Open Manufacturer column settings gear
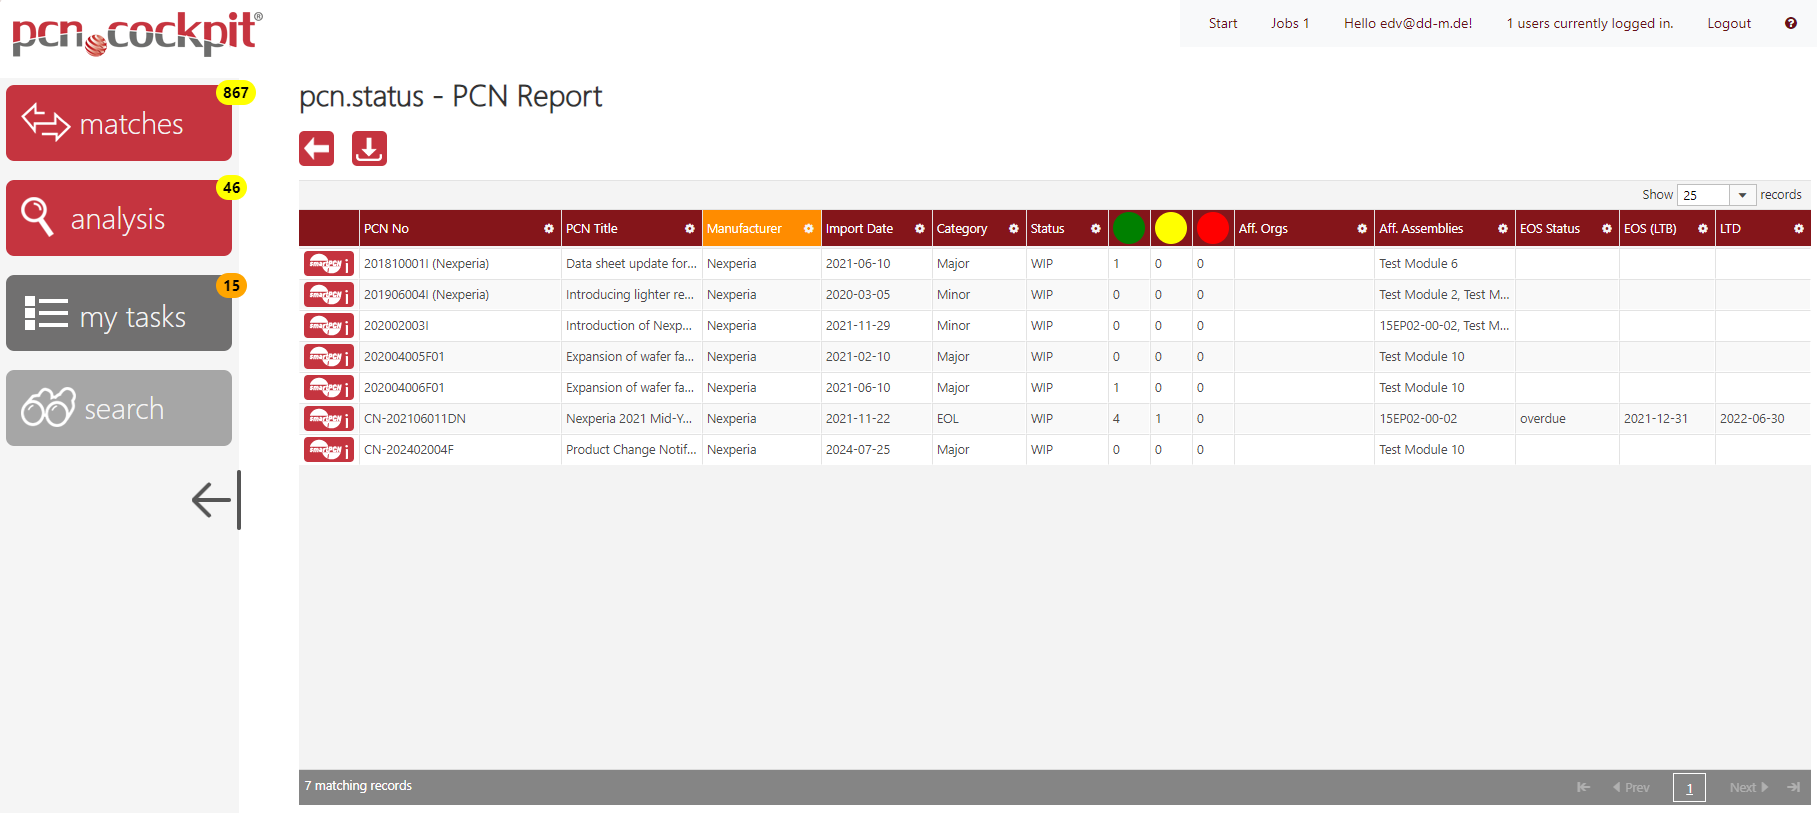Screen dimensions: 1817x813 tap(809, 229)
